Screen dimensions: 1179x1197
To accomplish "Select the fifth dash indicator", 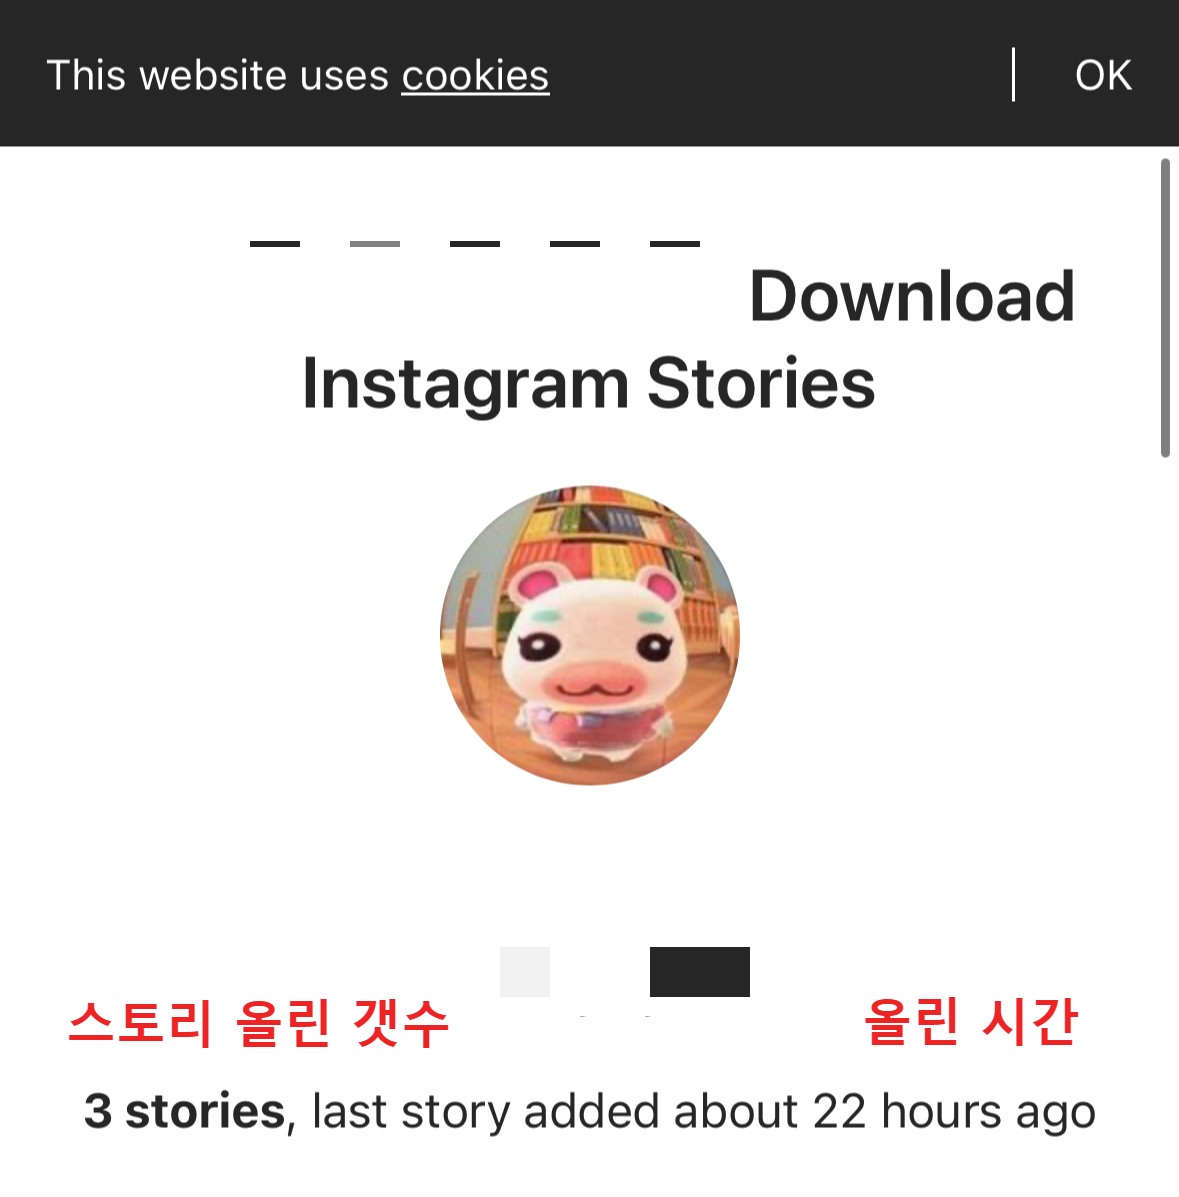I will (675, 244).
